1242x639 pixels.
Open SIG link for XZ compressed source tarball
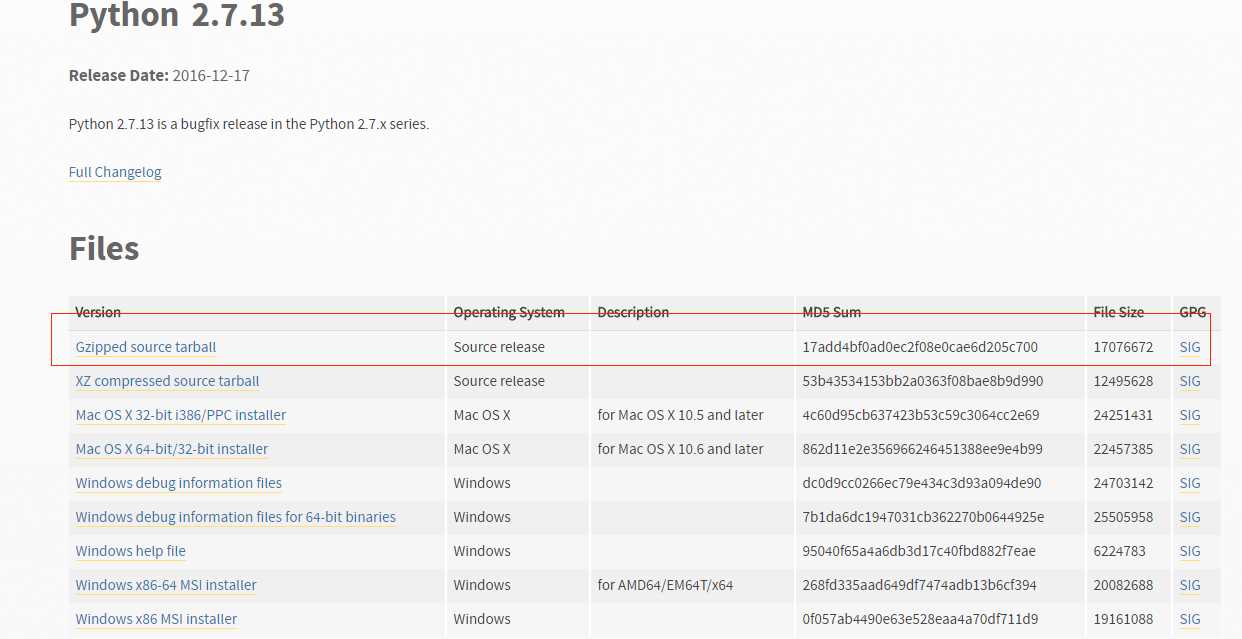click(1190, 381)
